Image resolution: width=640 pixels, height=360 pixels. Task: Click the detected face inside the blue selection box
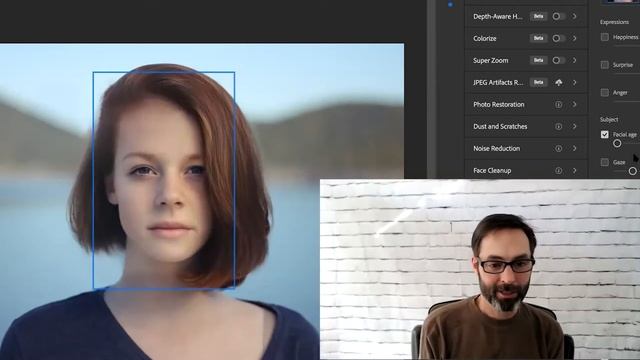pyautogui.click(x=164, y=180)
